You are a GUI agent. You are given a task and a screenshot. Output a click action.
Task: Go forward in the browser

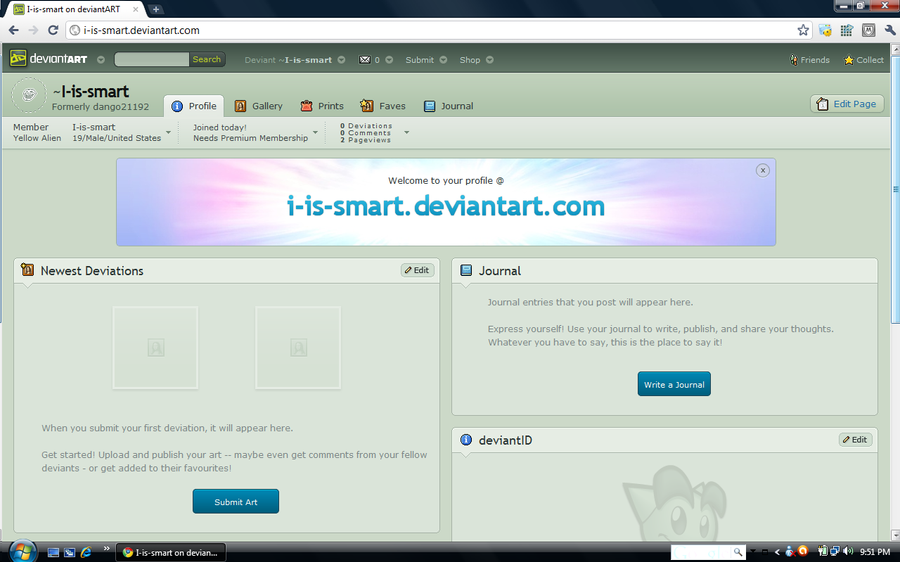coord(33,30)
